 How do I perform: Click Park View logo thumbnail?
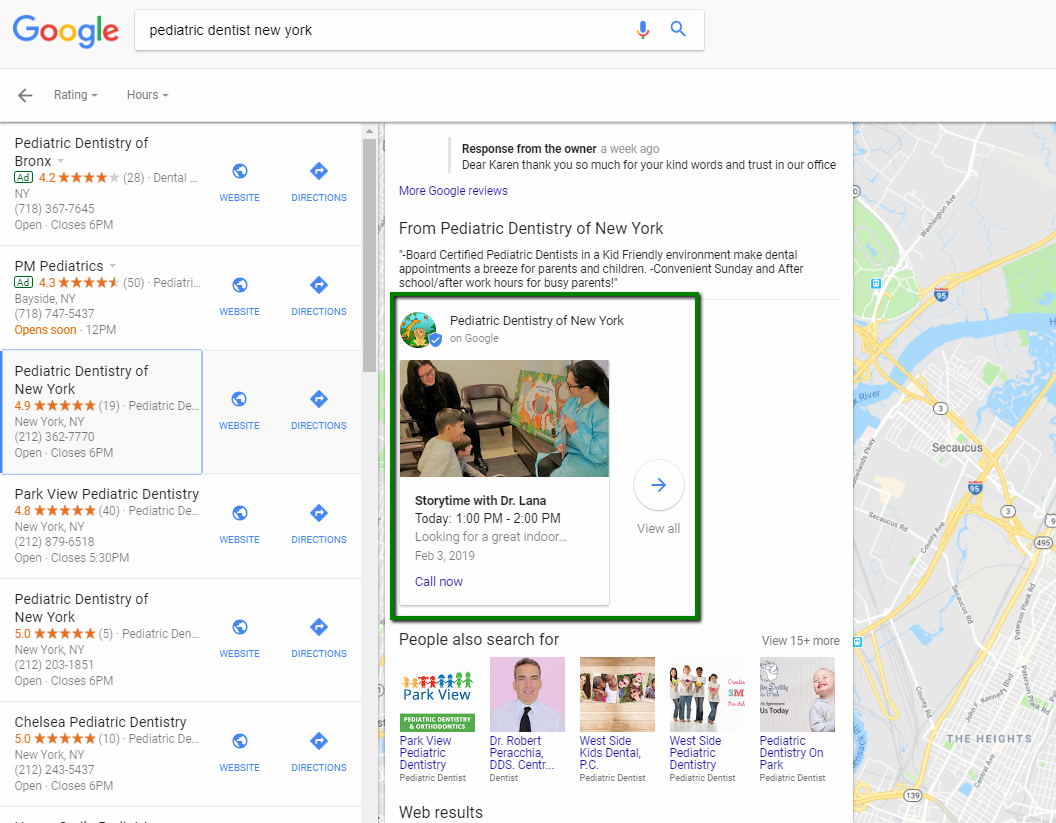[x=437, y=694]
